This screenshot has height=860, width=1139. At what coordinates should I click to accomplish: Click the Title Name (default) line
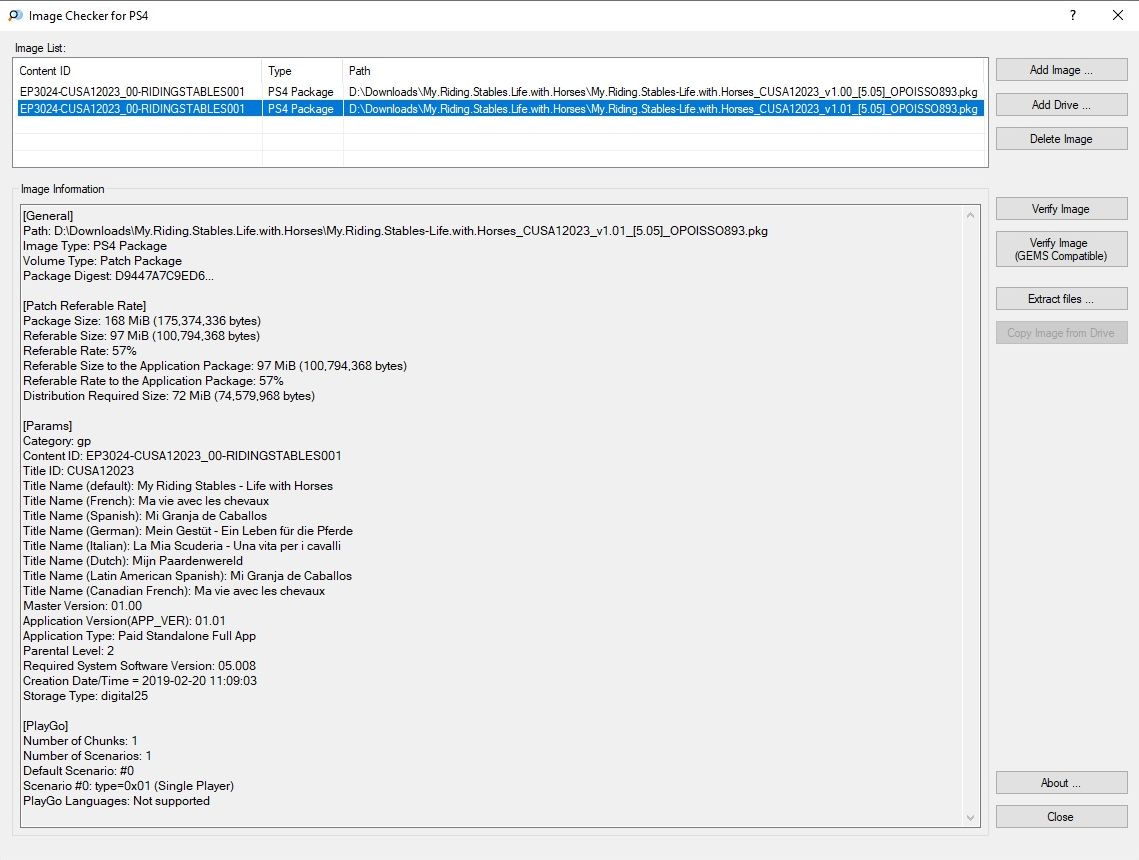click(178, 486)
